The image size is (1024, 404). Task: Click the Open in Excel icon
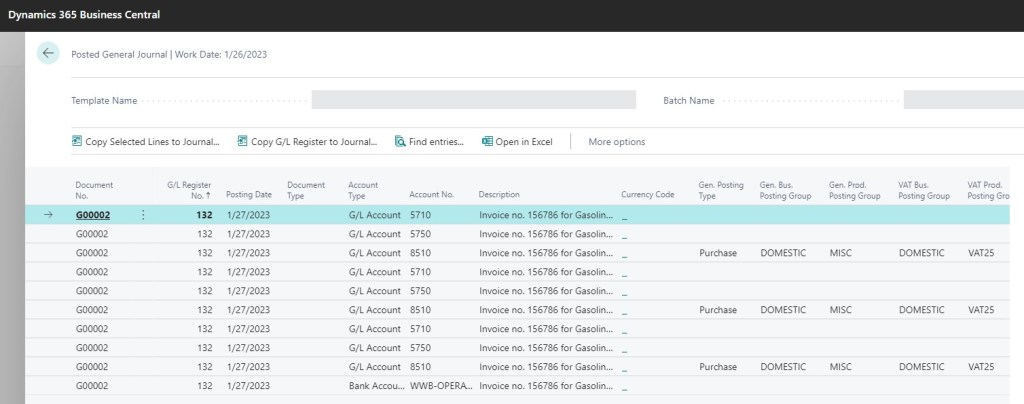(x=487, y=142)
